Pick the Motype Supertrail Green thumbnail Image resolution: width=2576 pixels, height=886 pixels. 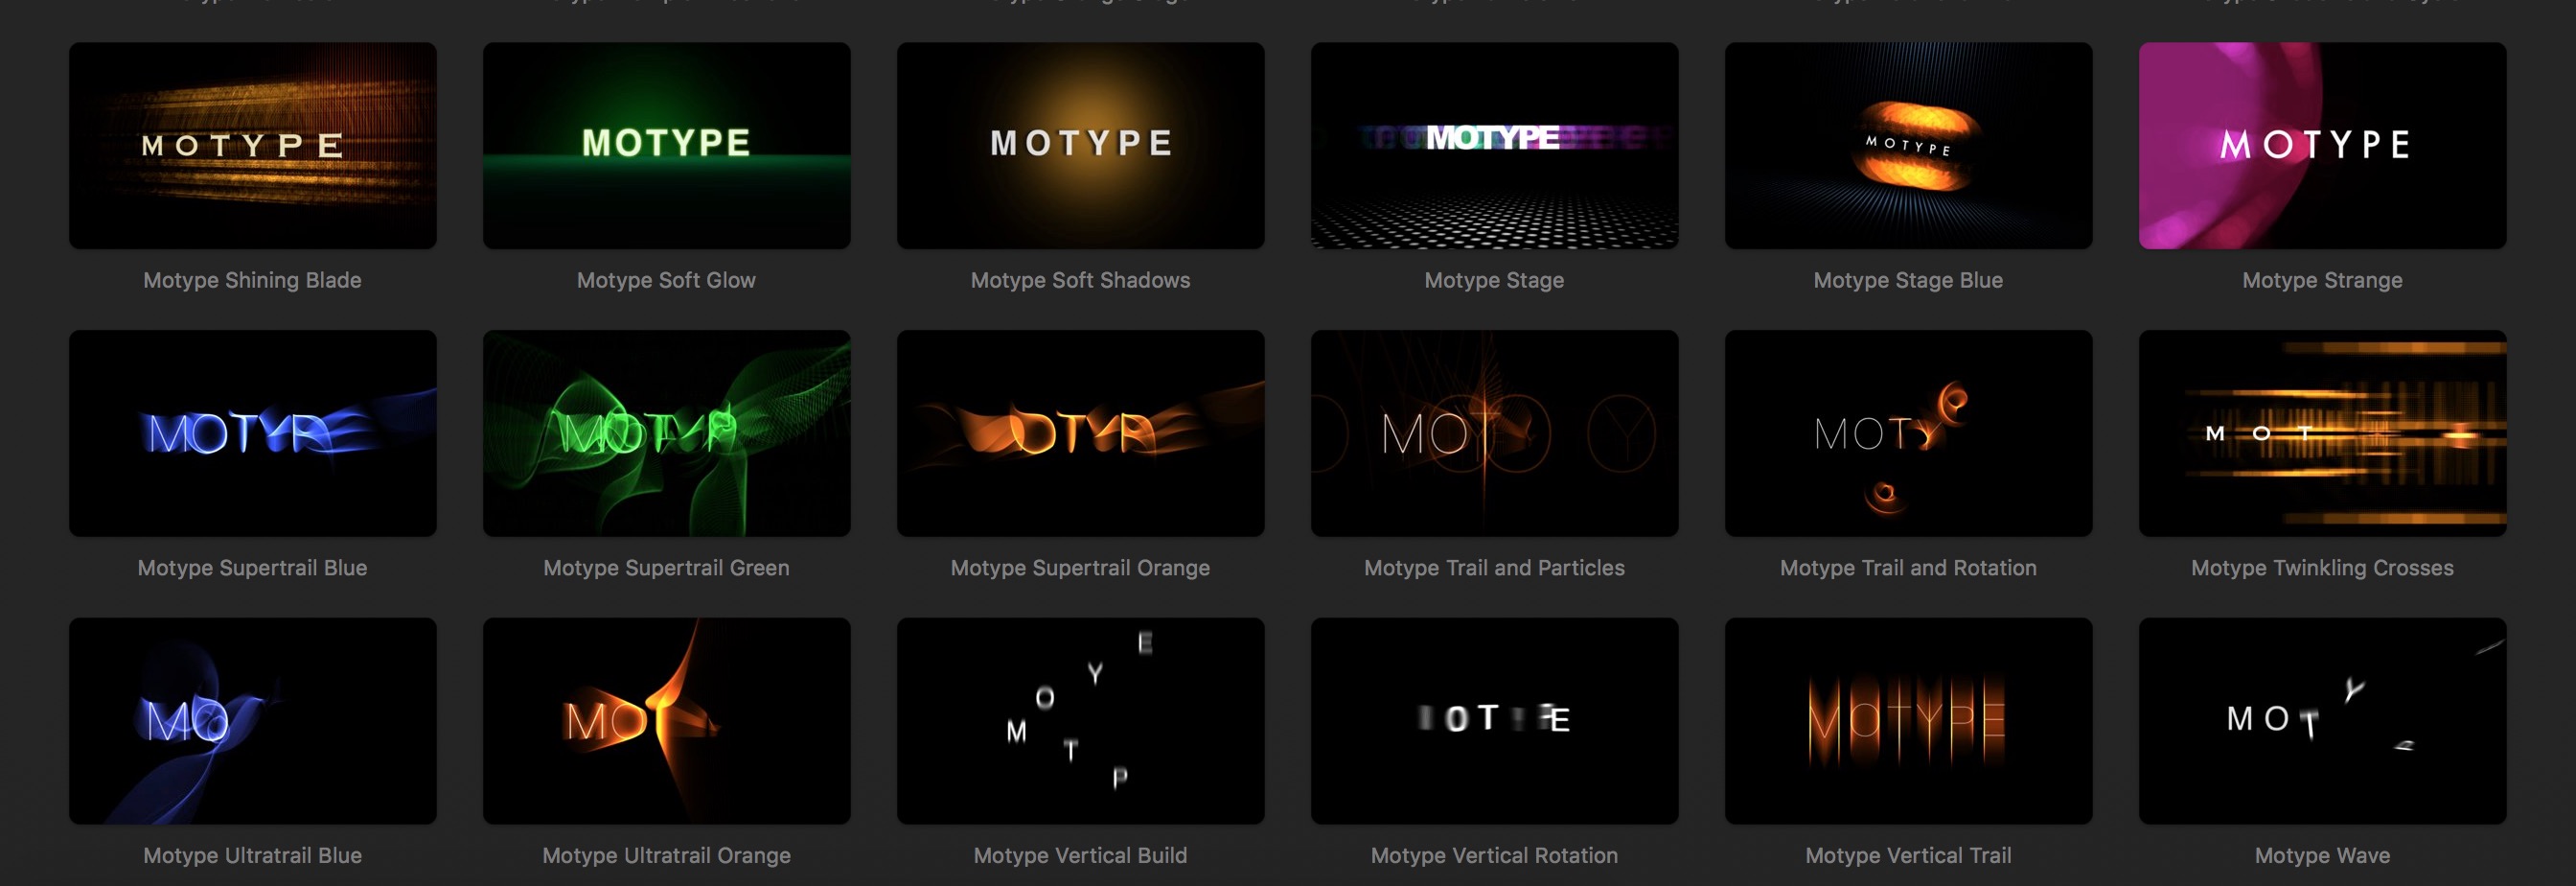tap(667, 433)
